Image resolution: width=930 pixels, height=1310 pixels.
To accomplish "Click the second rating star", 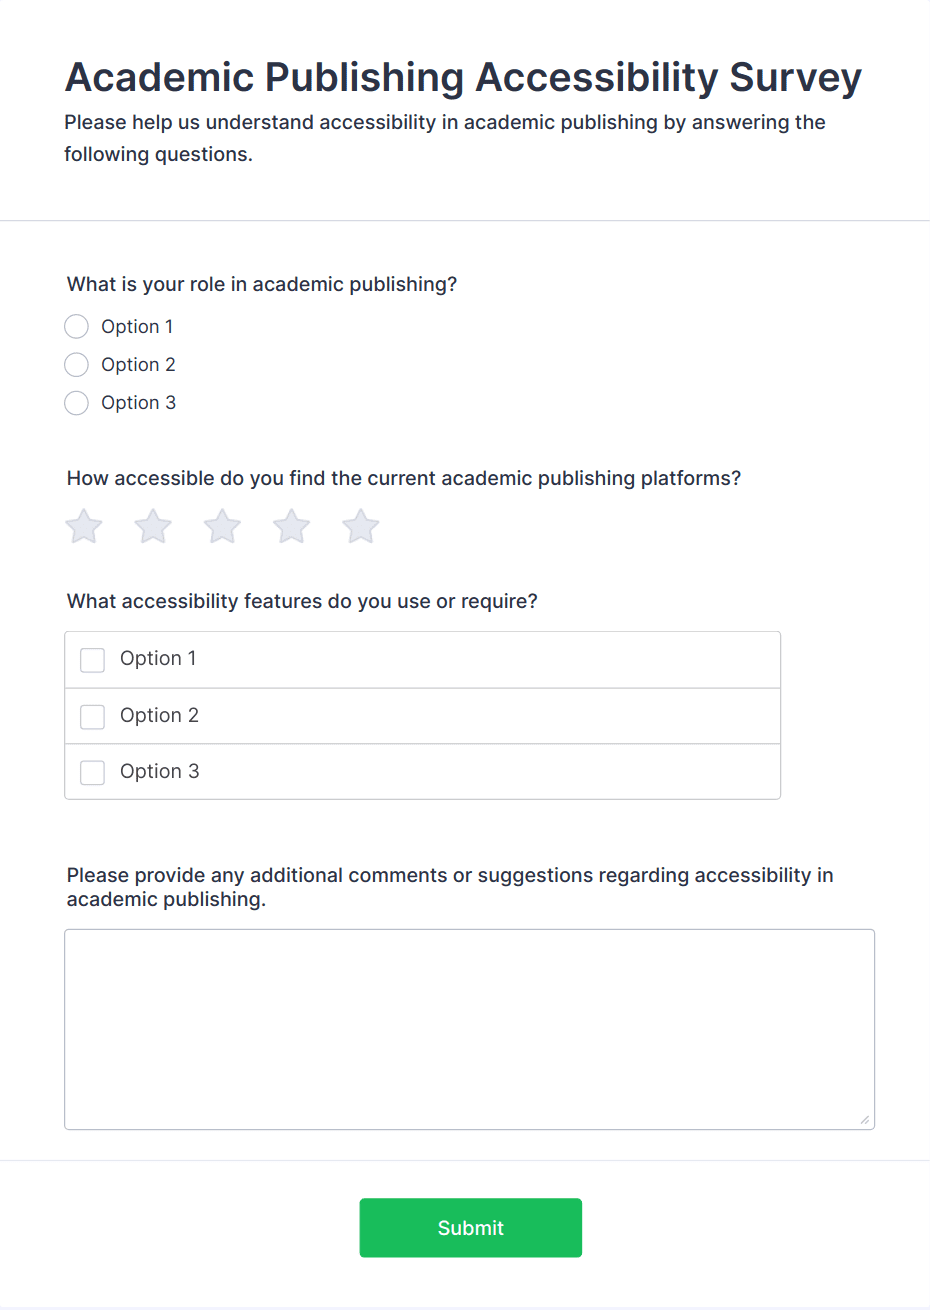I will 153,526.
